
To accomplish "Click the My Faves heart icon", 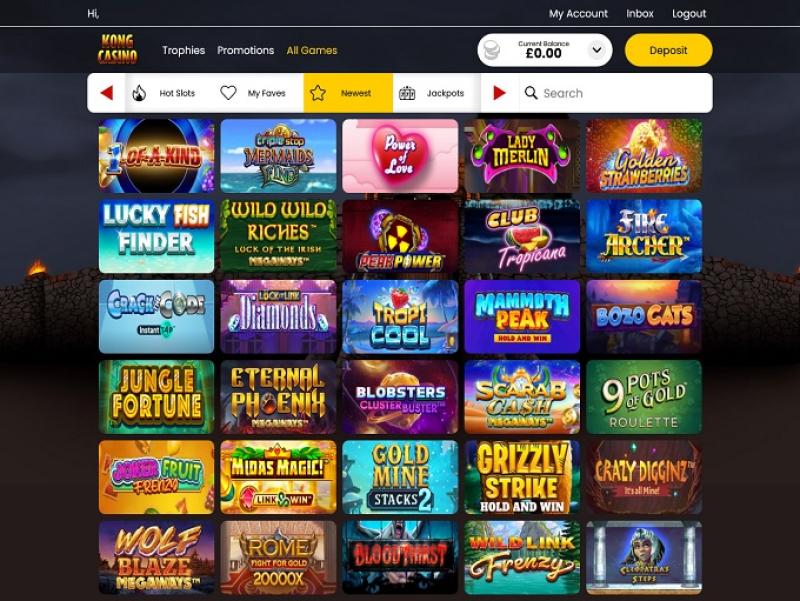I will (x=228, y=93).
